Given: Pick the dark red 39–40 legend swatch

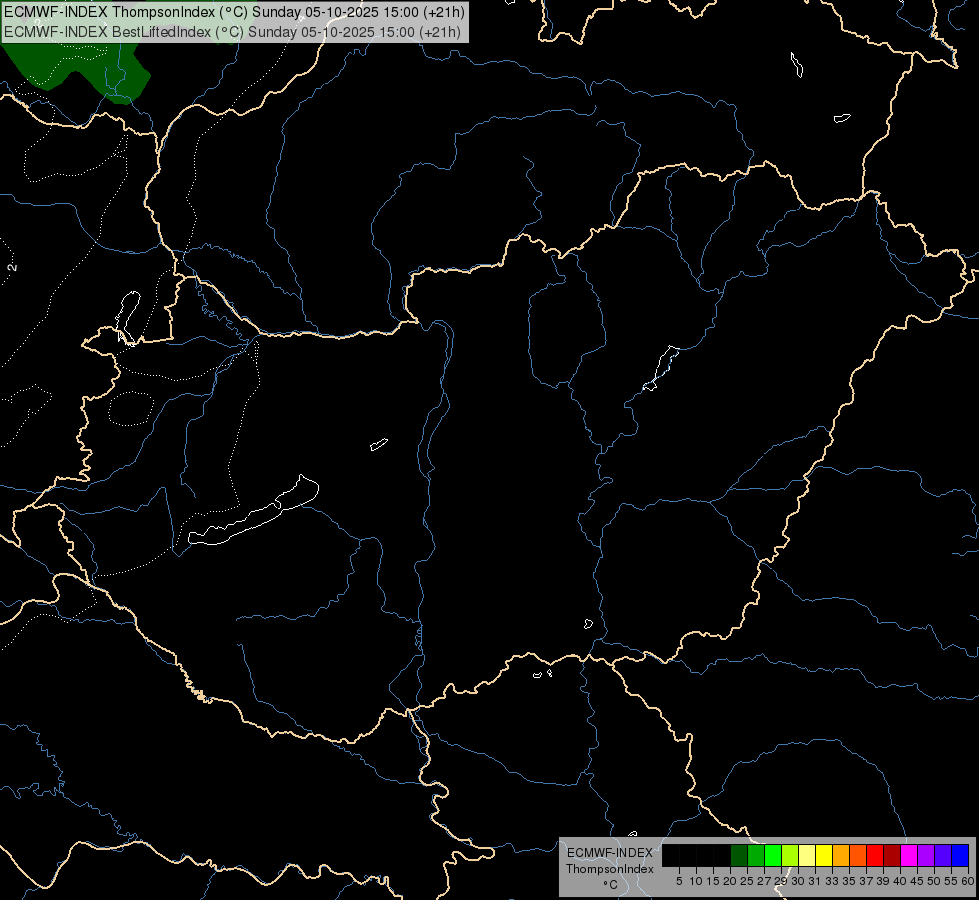Looking at the screenshot, I should pyautogui.click(x=892, y=855).
